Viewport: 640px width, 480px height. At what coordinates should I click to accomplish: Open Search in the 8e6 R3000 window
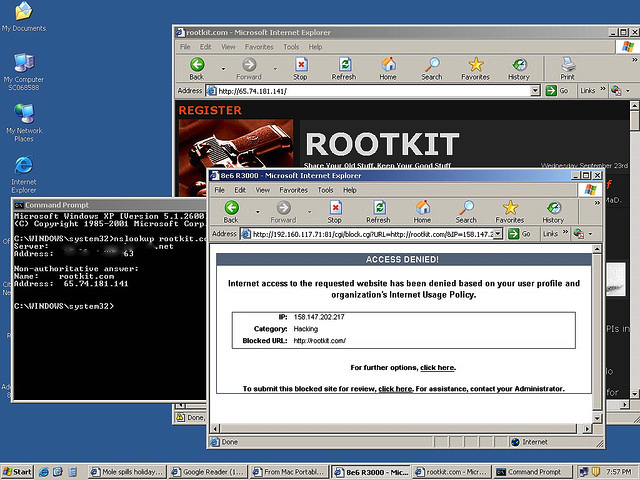tap(466, 212)
